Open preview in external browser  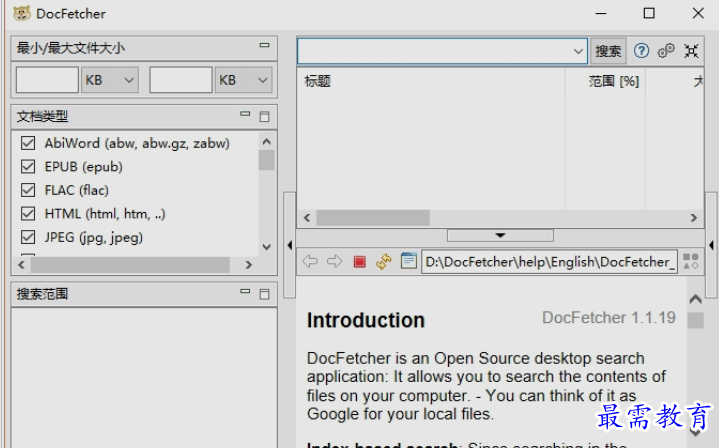click(408, 261)
